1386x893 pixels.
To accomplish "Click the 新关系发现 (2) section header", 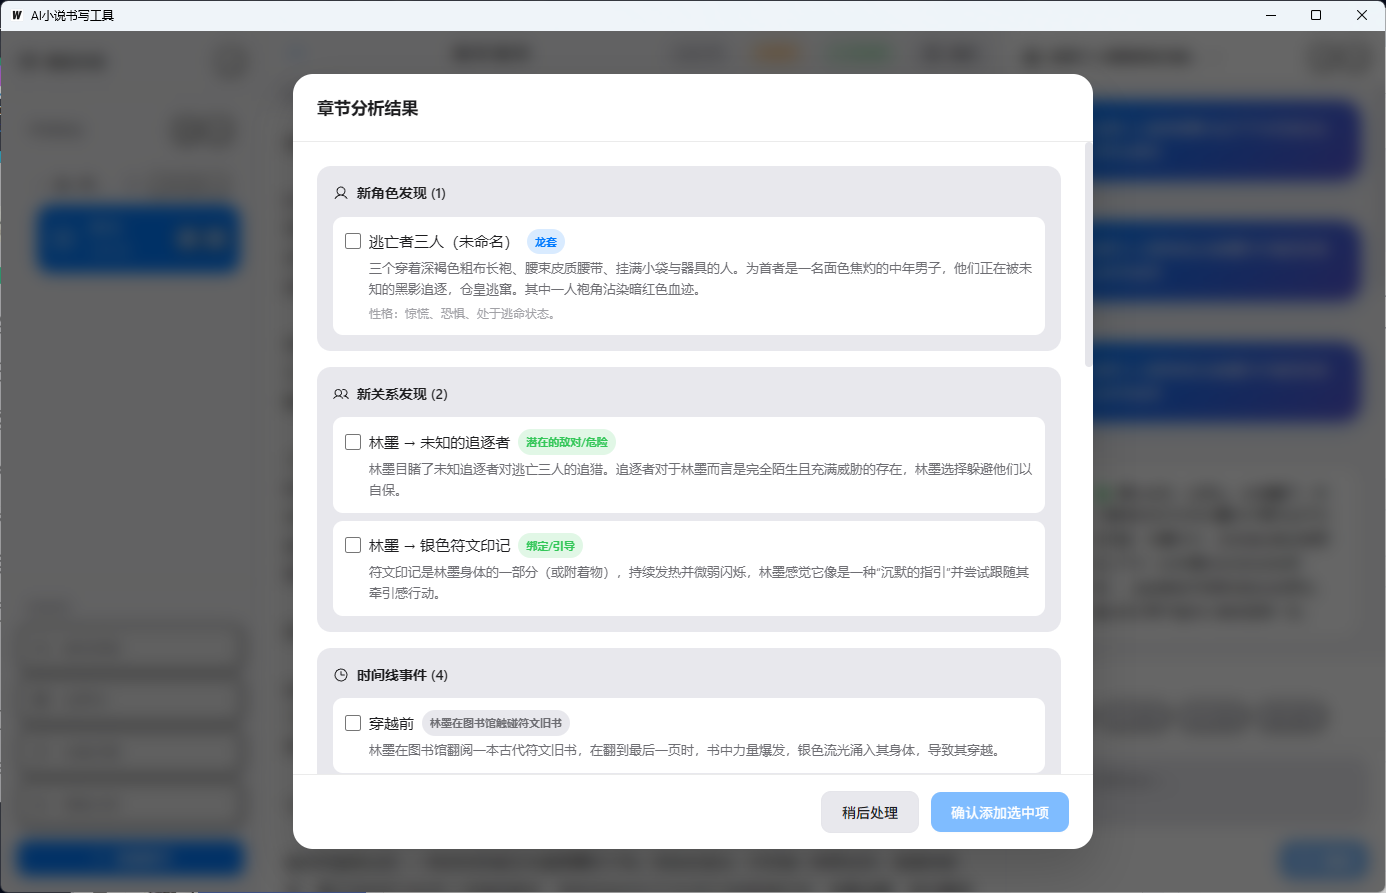I will [x=402, y=394].
